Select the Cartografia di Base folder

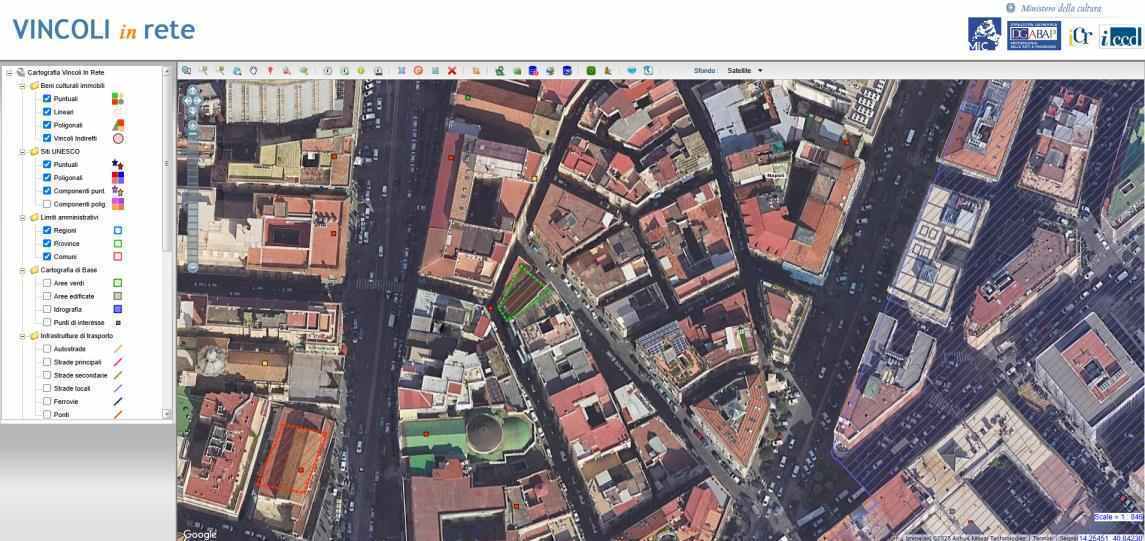click(69, 270)
